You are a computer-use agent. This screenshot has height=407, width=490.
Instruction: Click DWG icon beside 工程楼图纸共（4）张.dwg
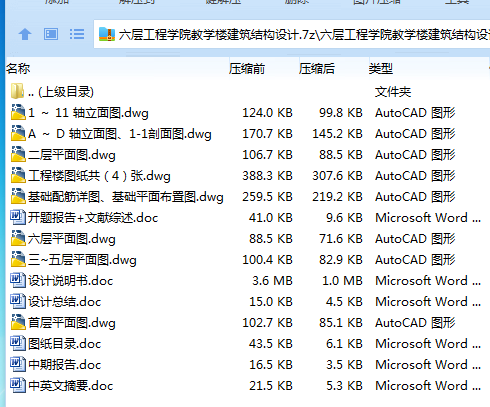[18, 175]
